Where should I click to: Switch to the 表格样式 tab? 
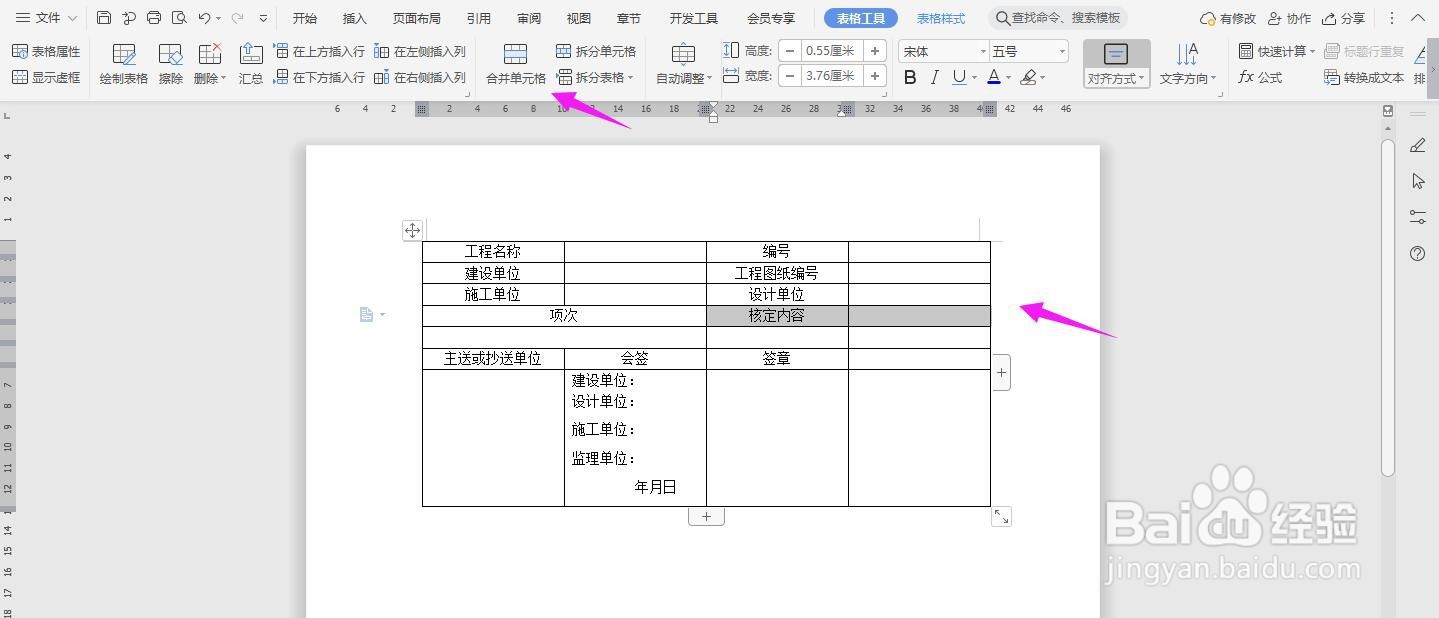(940, 17)
